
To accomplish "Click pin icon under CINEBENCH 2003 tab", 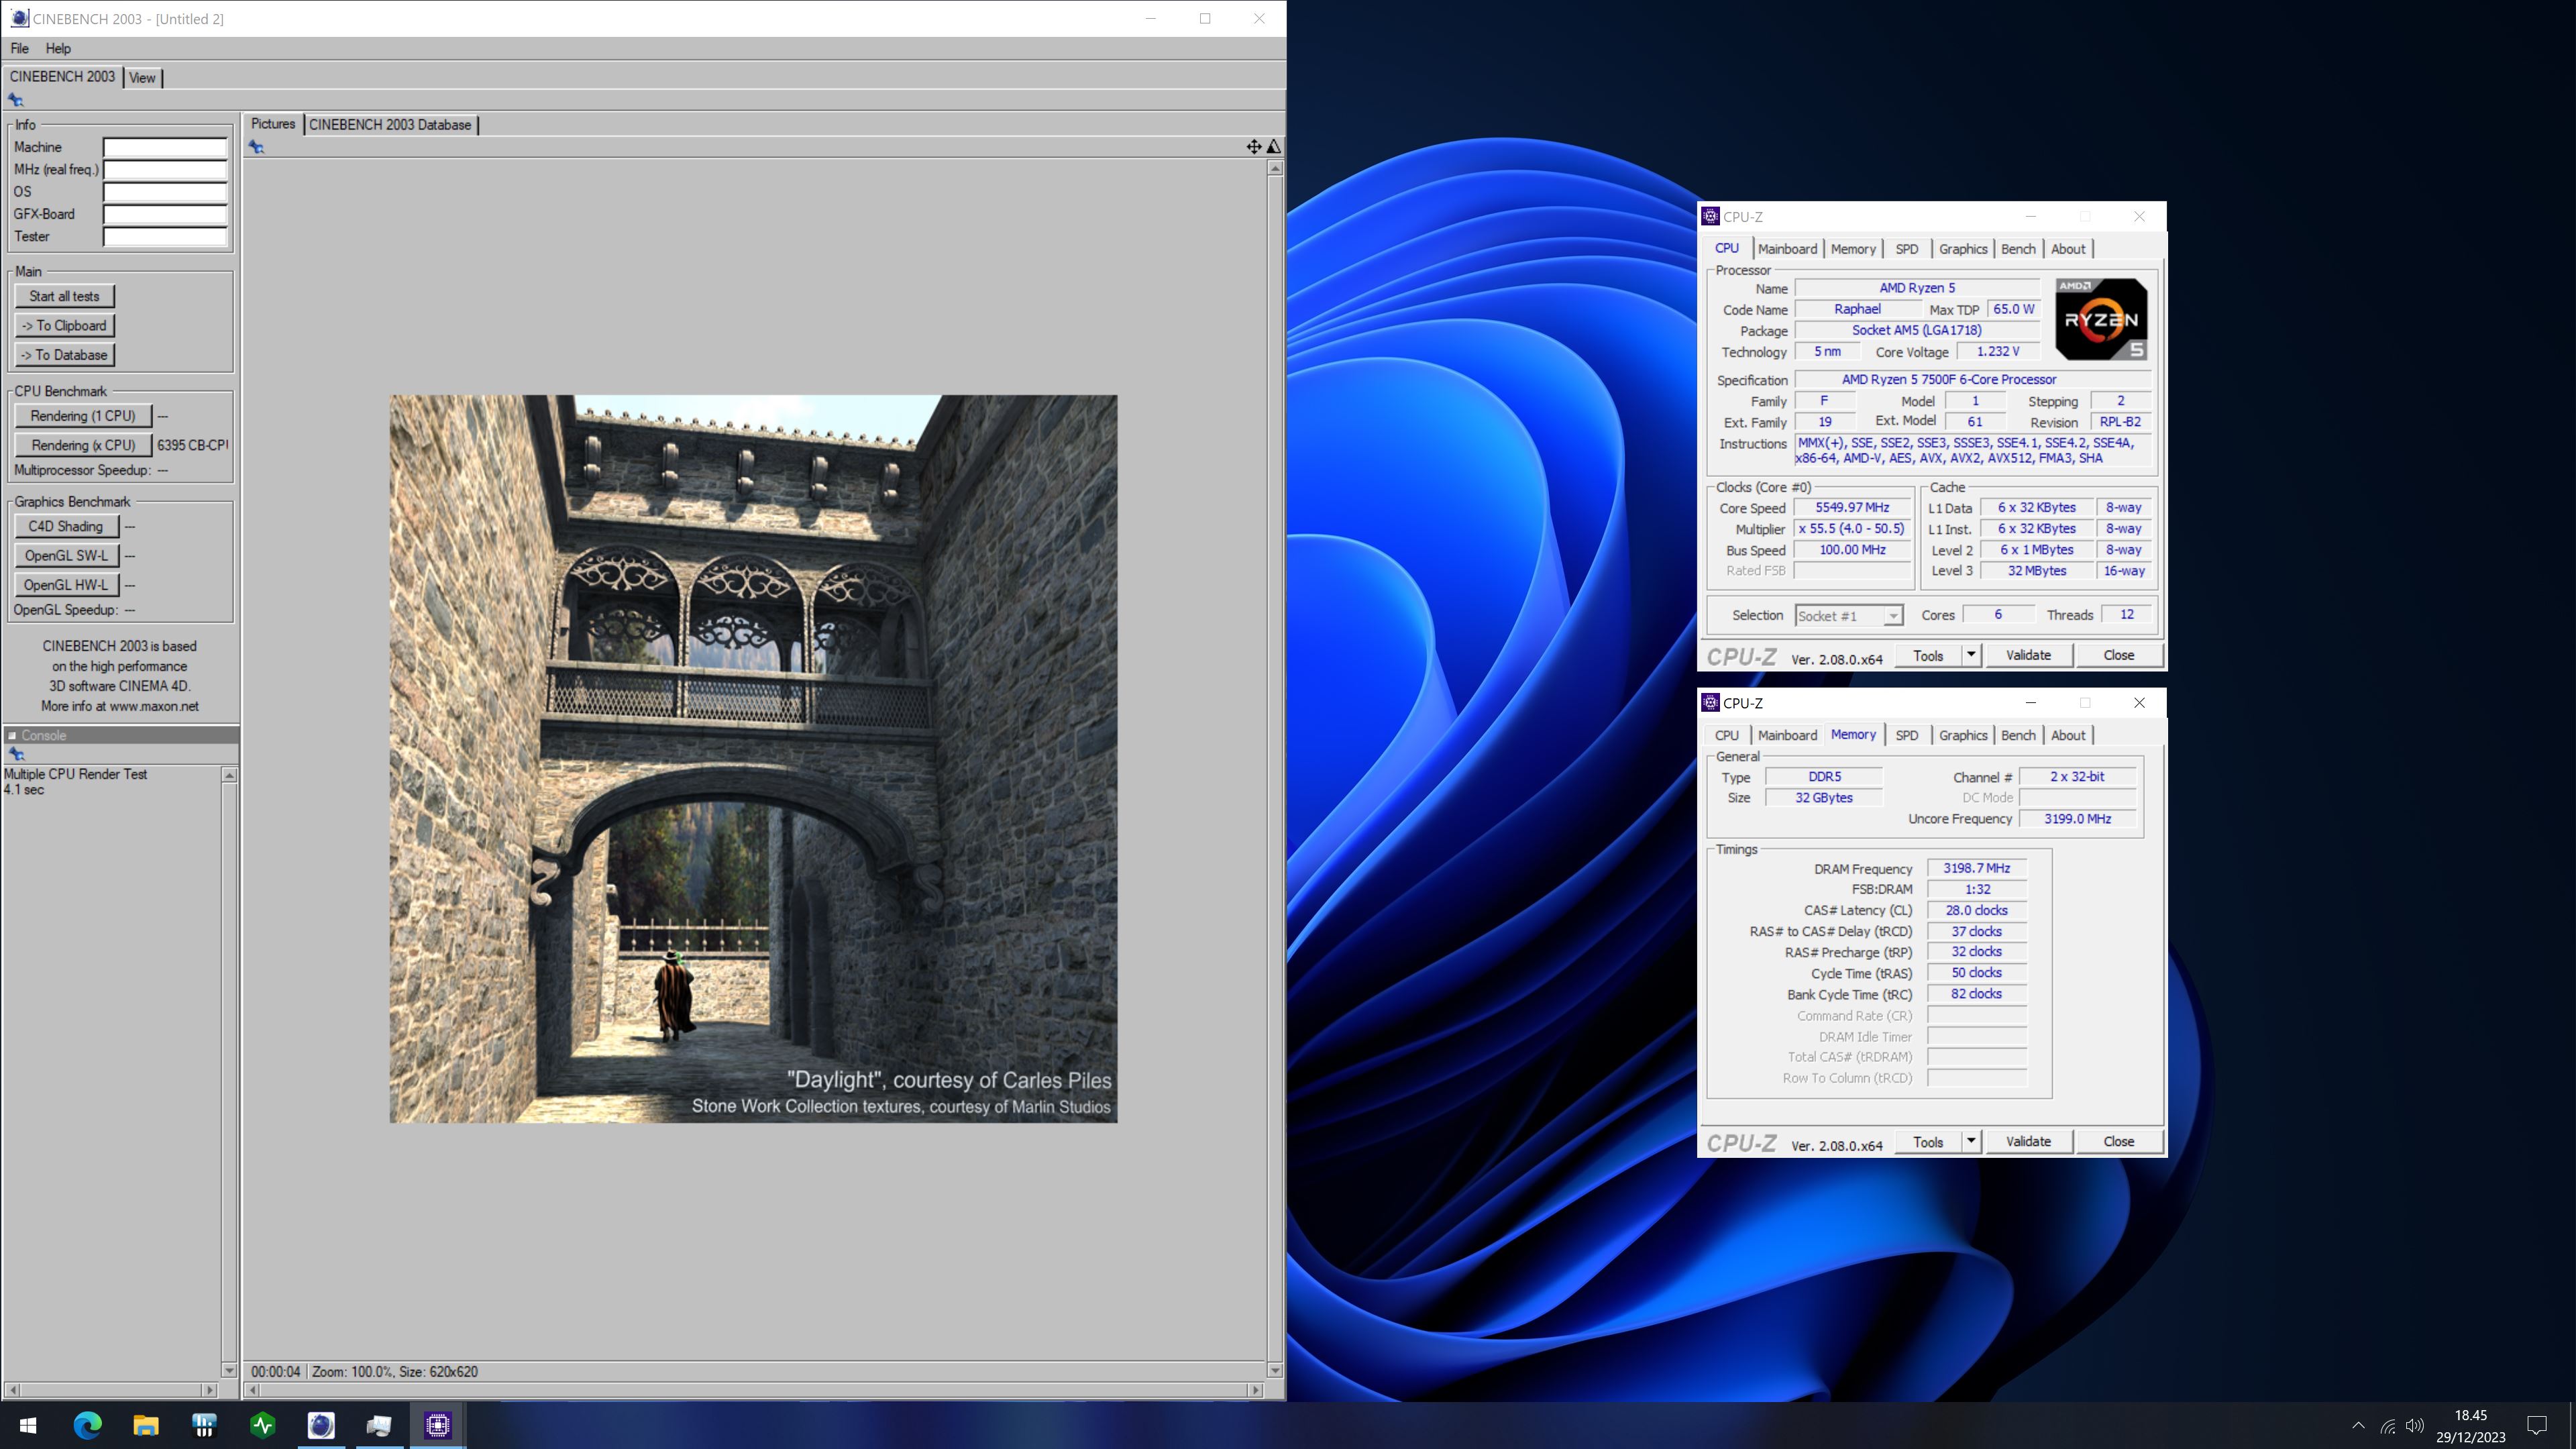I will 15,100.
